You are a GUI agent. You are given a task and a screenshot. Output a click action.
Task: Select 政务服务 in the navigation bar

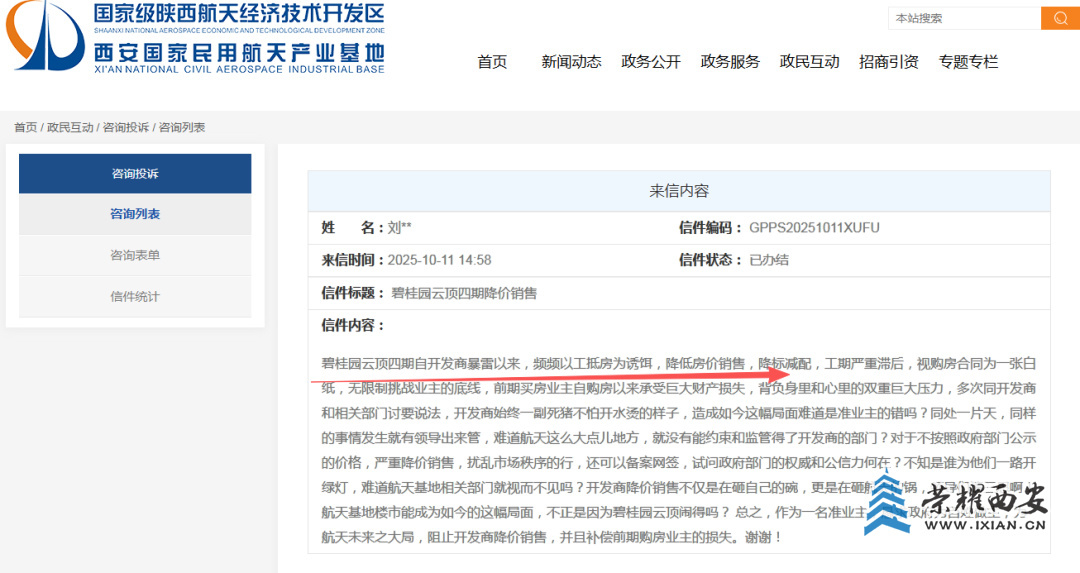[730, 62]
